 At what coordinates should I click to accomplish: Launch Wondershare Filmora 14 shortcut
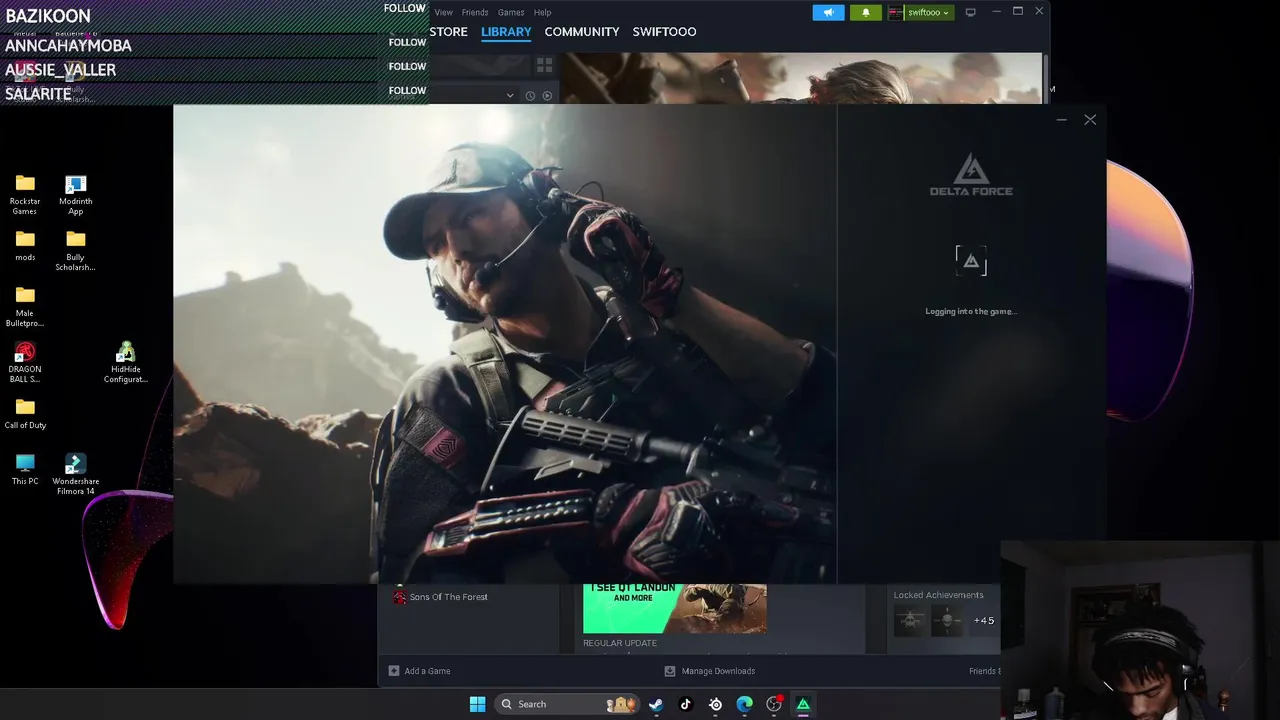(x=76, y=474)
